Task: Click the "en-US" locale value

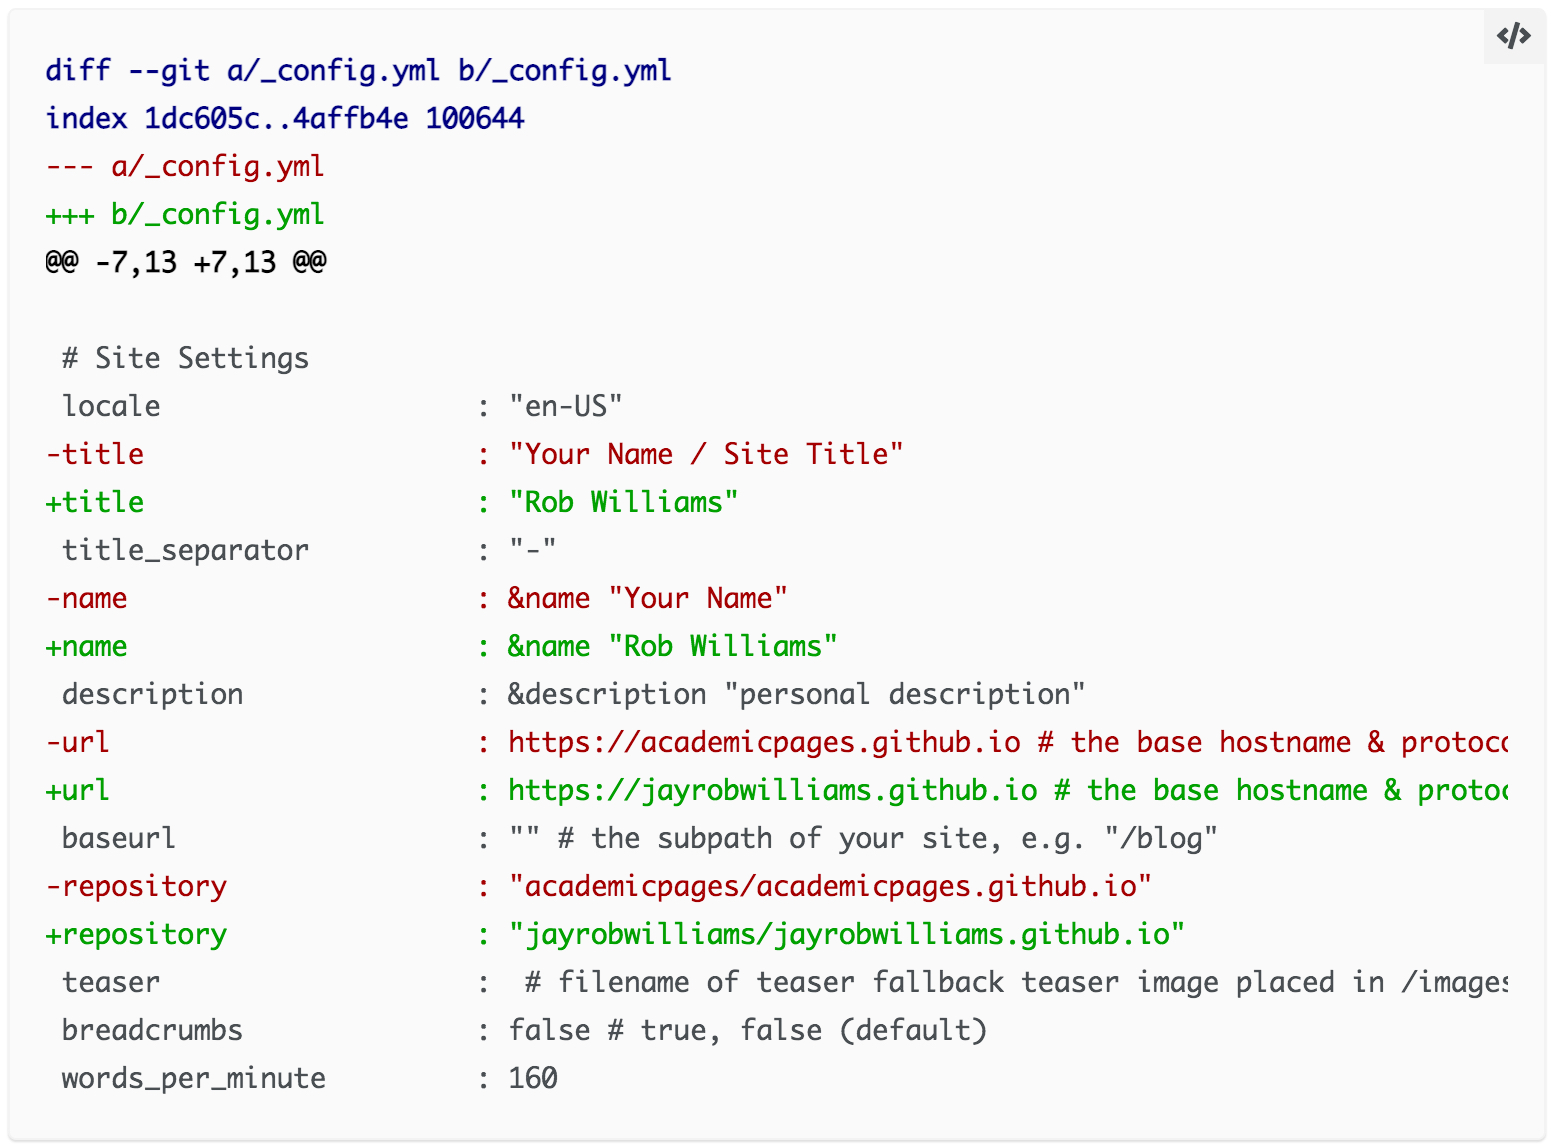Action: [x=565, y=407]
